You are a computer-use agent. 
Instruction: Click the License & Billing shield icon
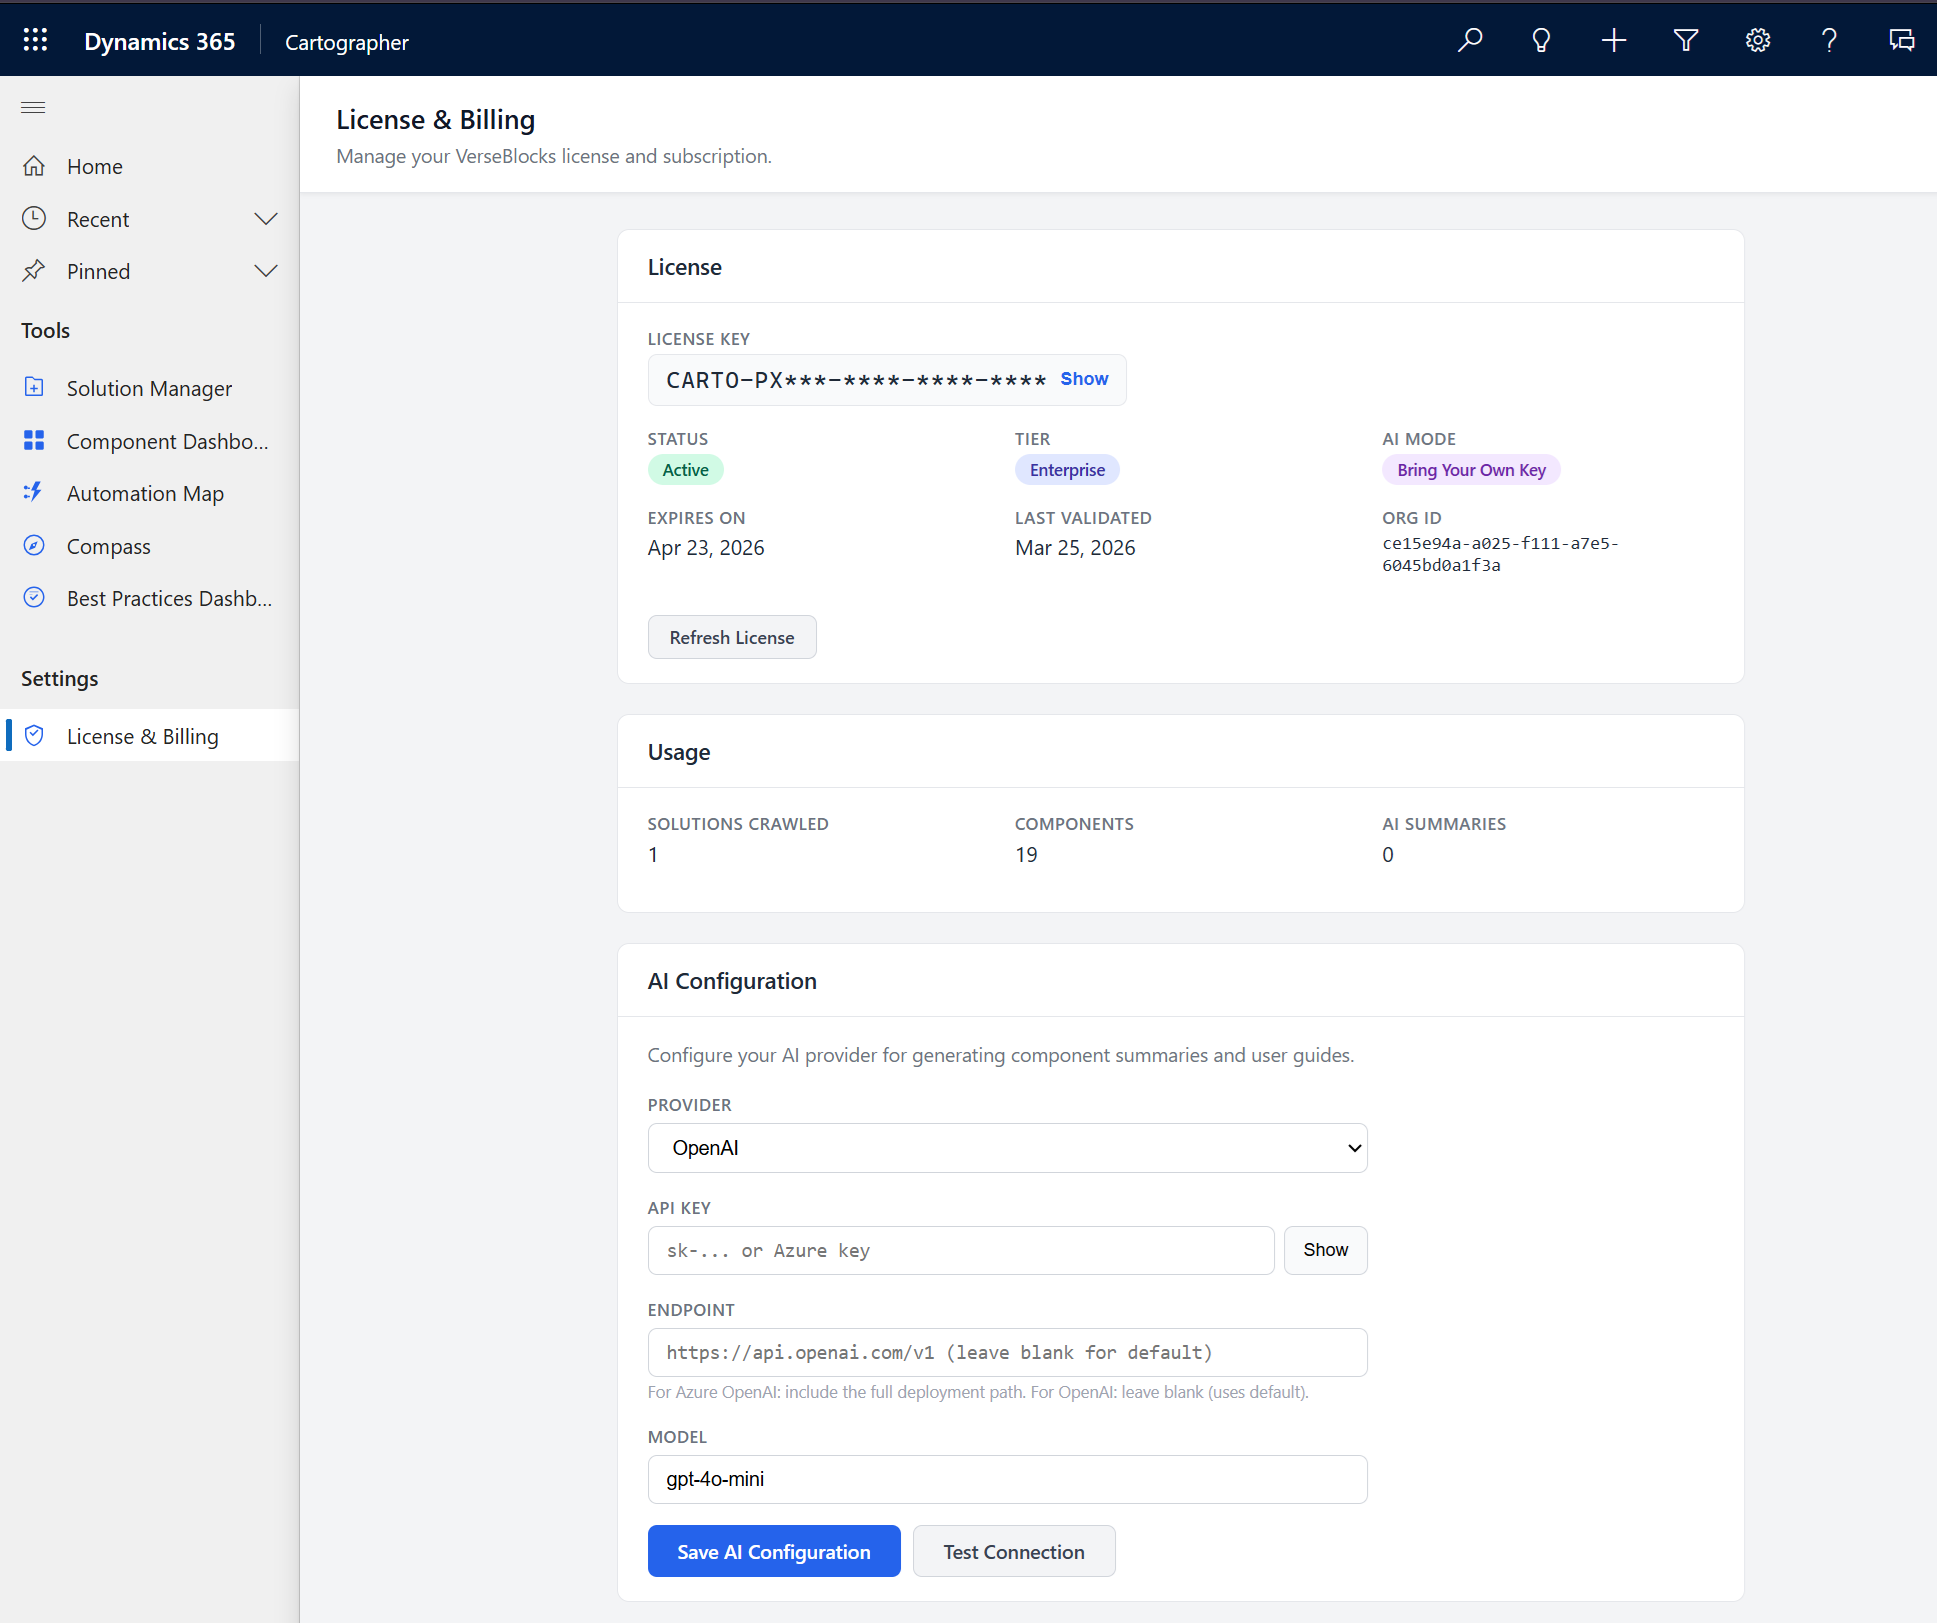click(x=34, y=736)
